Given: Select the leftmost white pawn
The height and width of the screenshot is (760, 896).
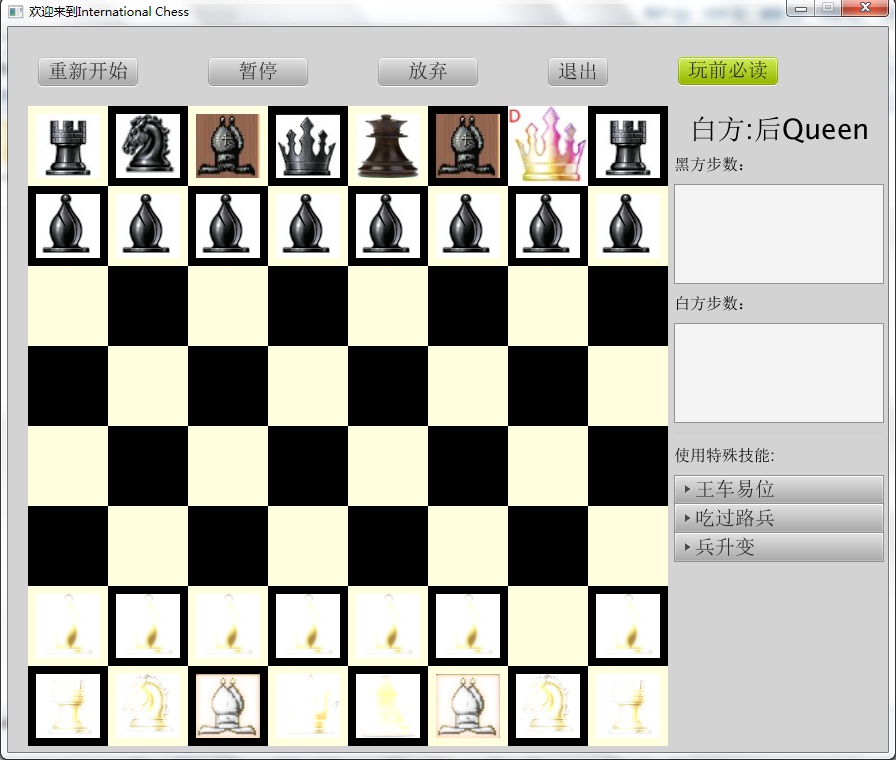Looking at the screenshot, I should (67, 626).
